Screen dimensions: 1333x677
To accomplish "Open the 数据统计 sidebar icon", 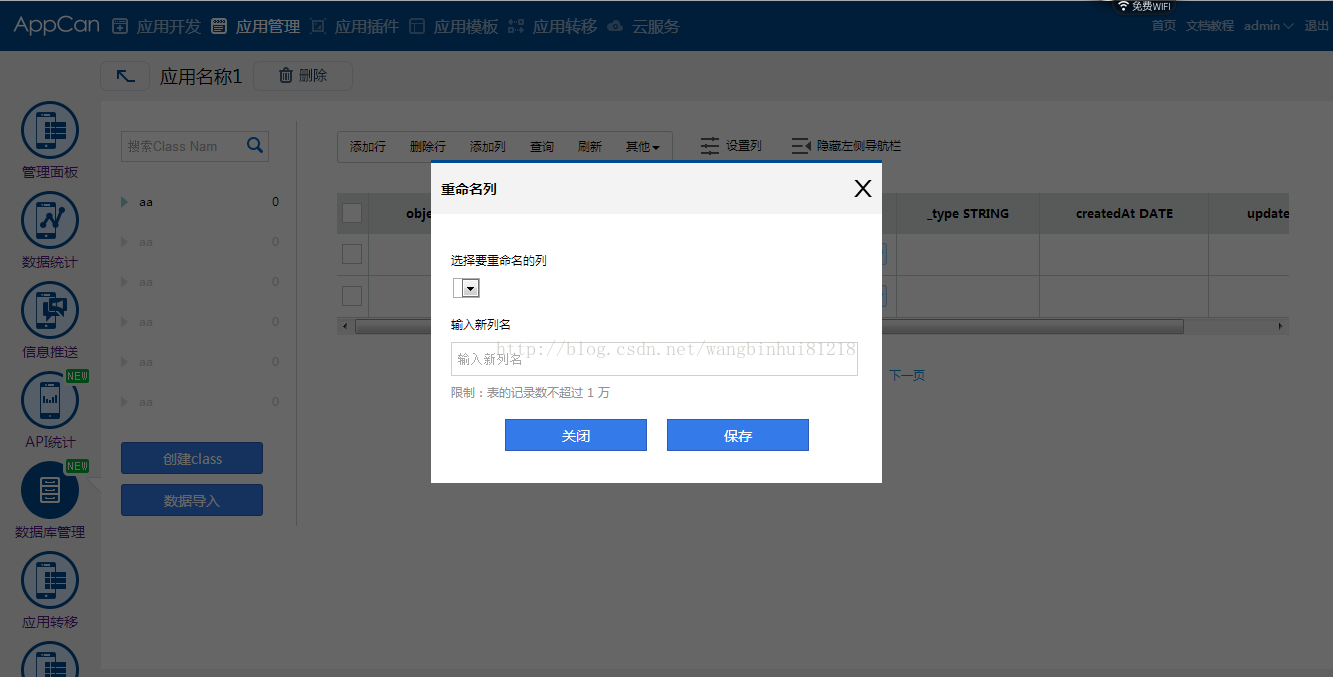I will pos(50,220).
